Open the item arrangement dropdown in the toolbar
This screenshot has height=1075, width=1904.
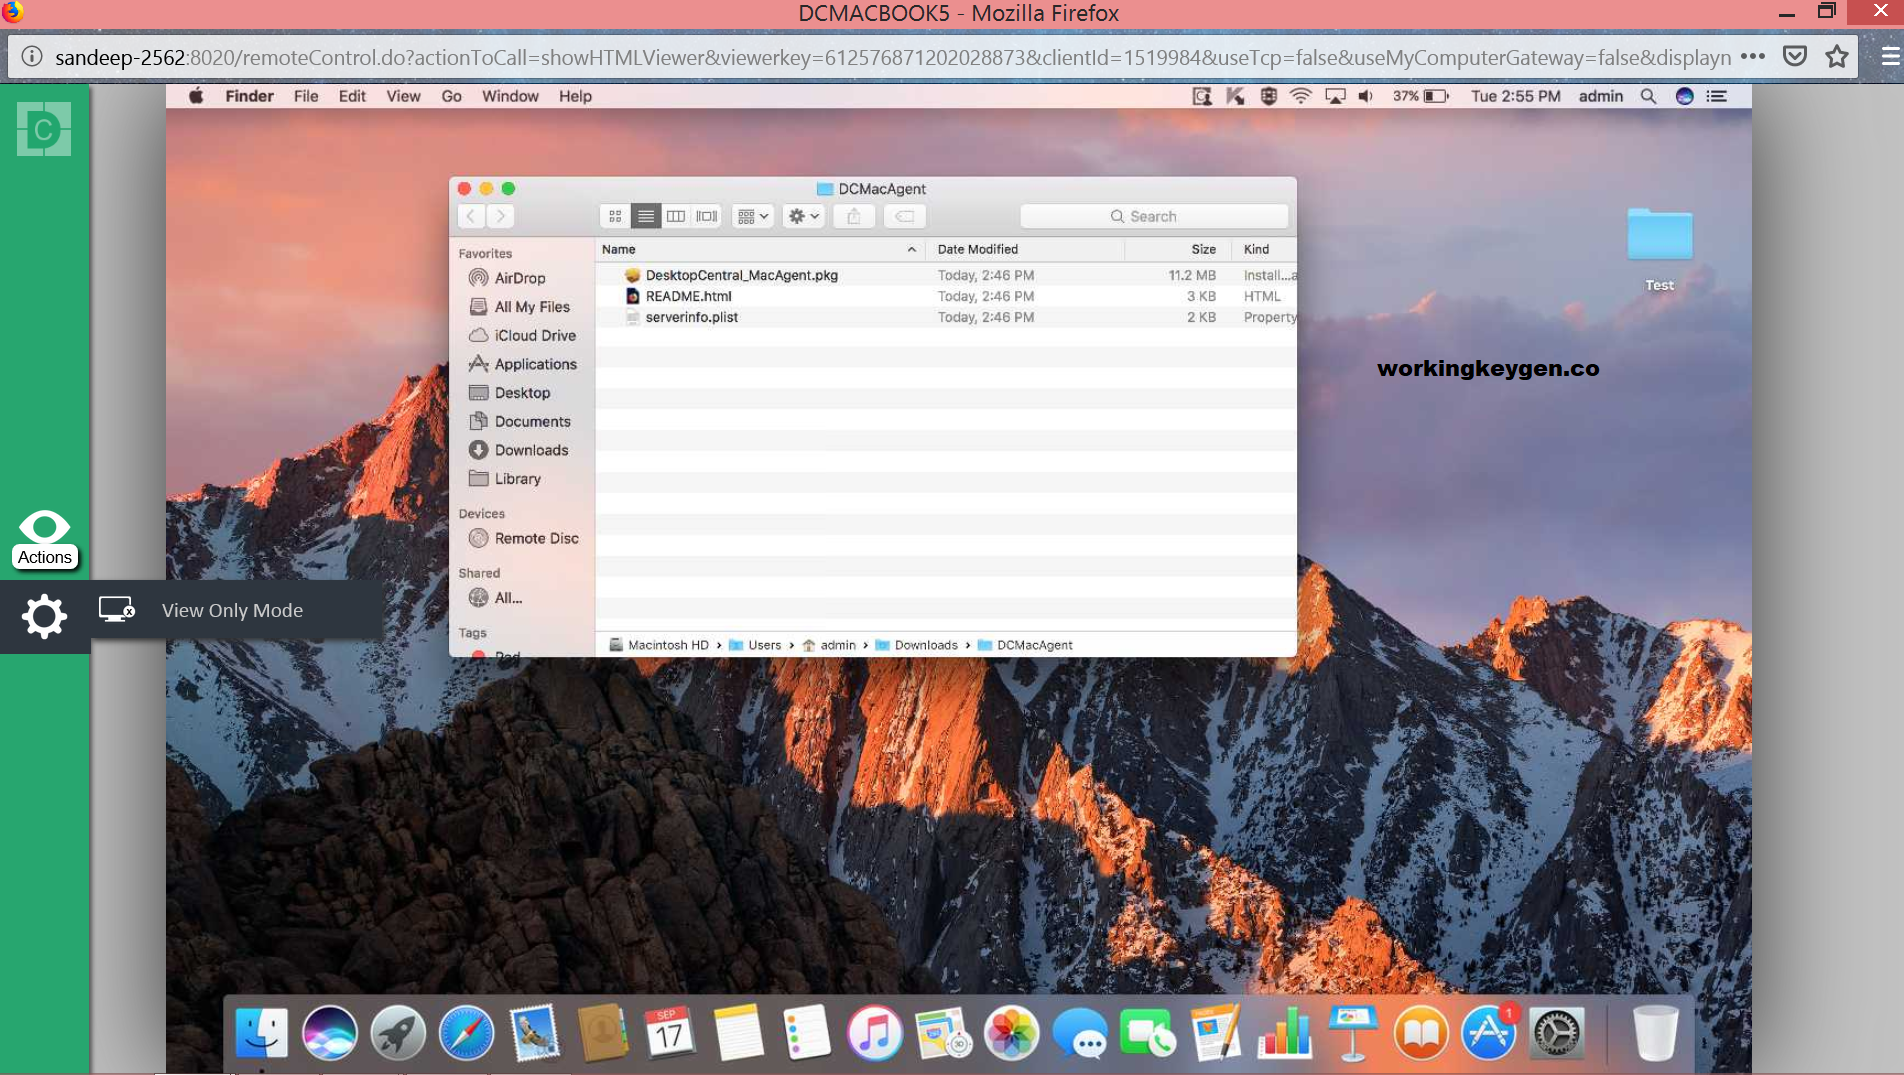[752, 216]
